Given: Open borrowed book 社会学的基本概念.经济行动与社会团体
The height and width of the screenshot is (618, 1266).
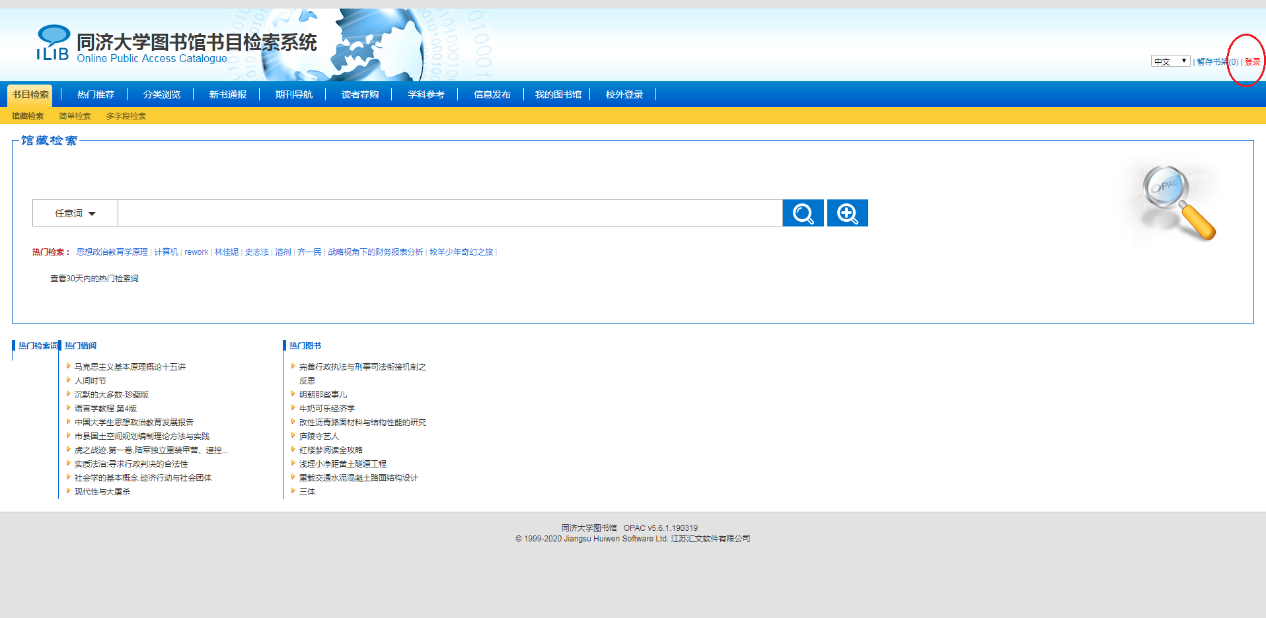Looking at the screenshot, I should (x=143, y=478).
